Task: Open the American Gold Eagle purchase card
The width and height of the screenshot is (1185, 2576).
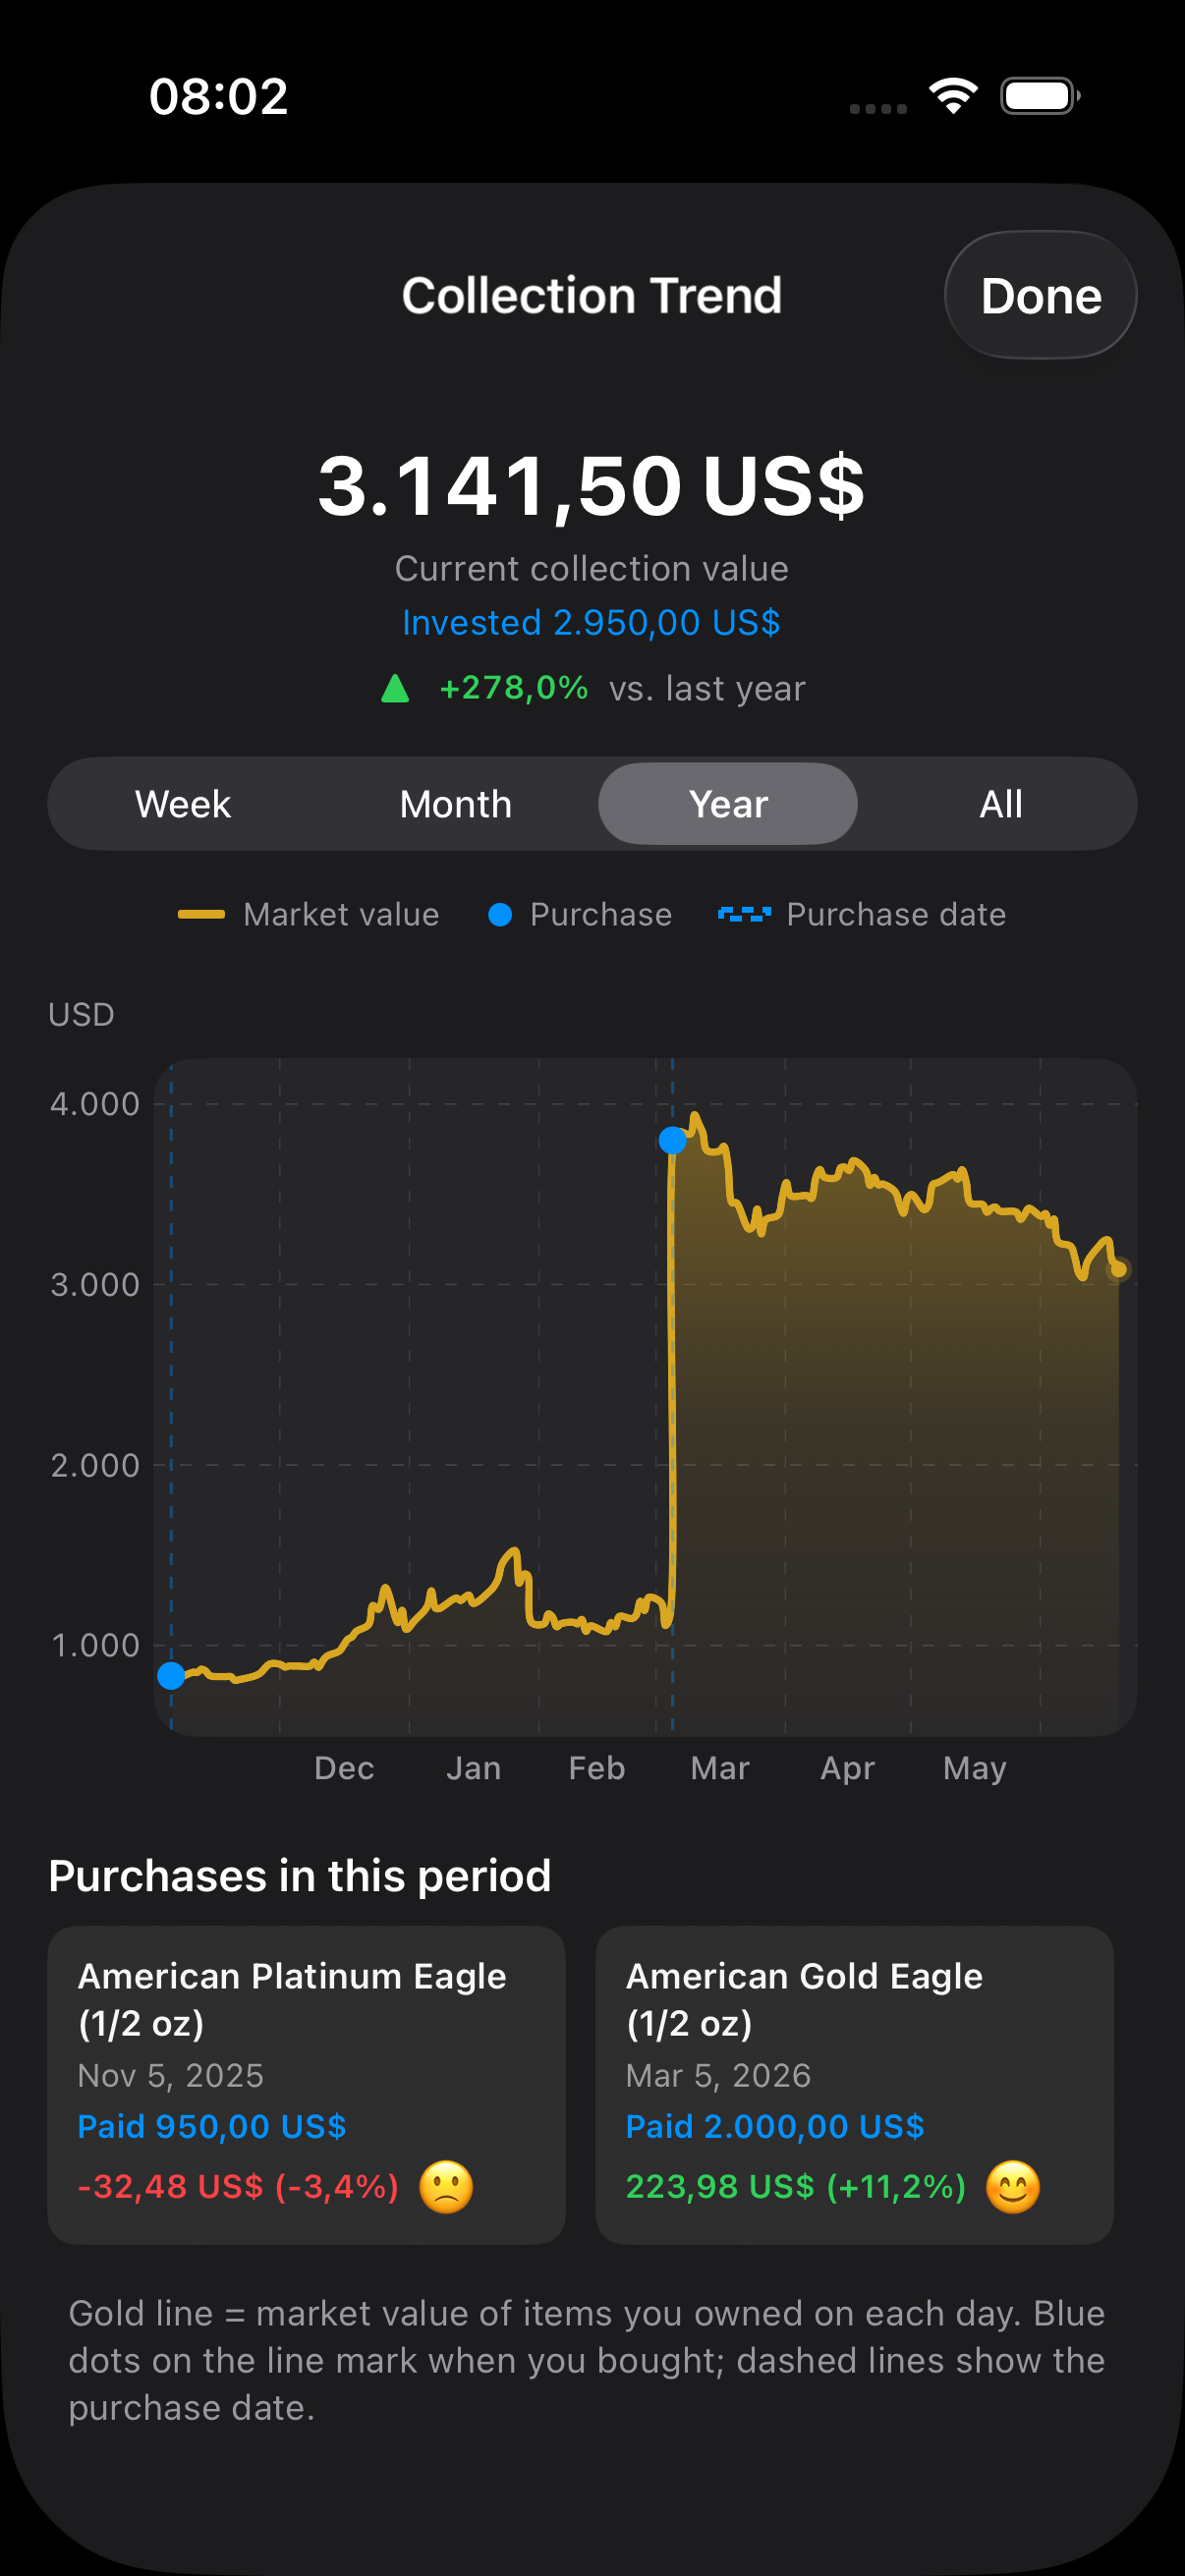Action: click(854, 2085)
